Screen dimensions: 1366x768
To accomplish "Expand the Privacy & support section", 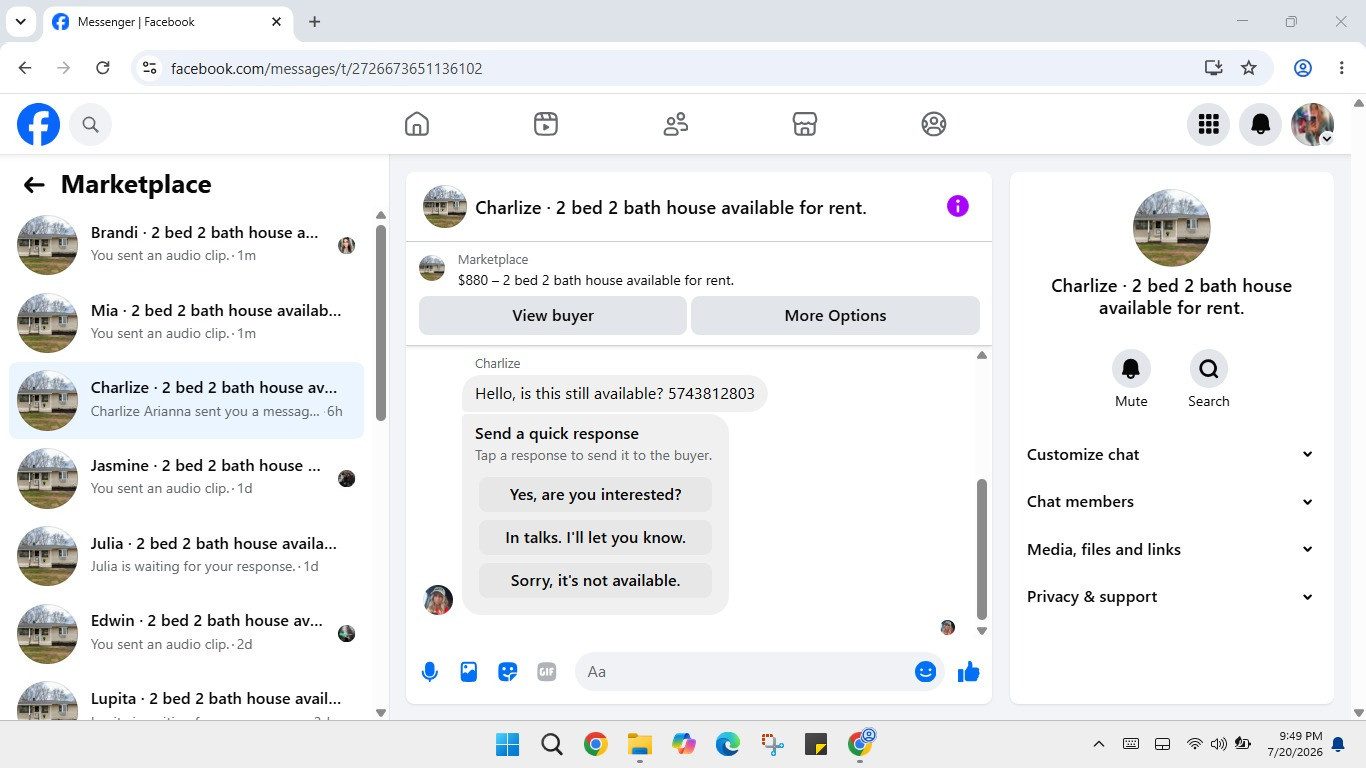I will pyautogui.click(x=1171, y=597).
